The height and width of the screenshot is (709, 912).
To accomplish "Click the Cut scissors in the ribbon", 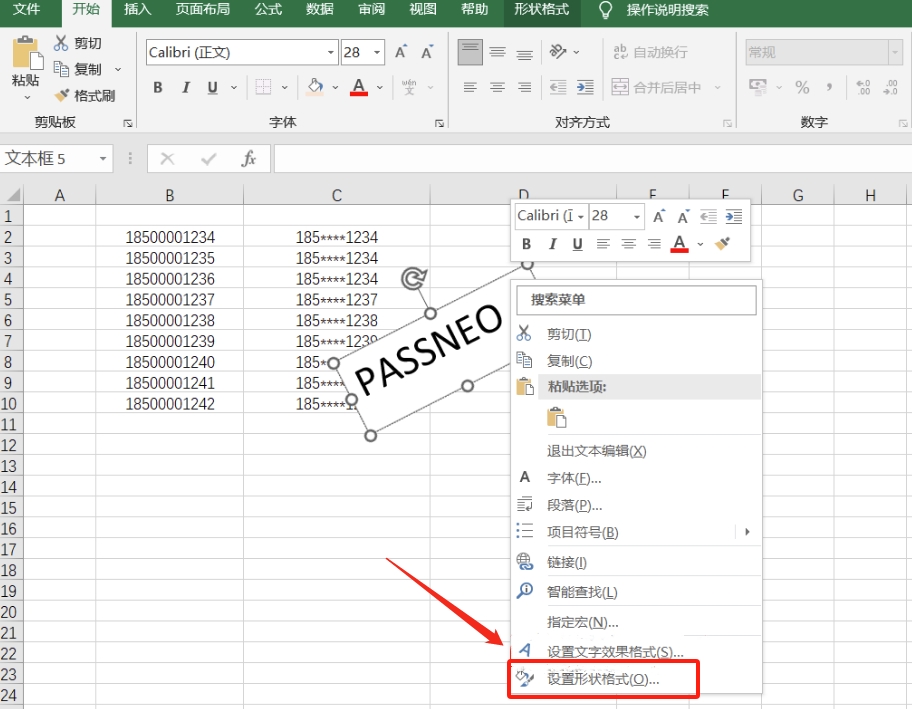I will [x=61, y=43].
